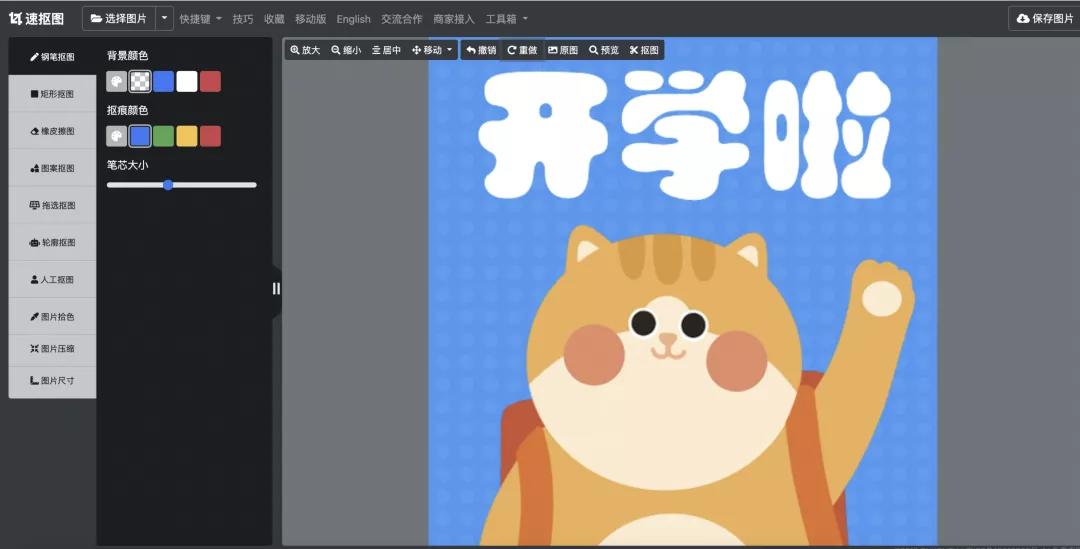1080x549 pixels.
Task: Choose white background color swatch
Action: click(187, 81)
